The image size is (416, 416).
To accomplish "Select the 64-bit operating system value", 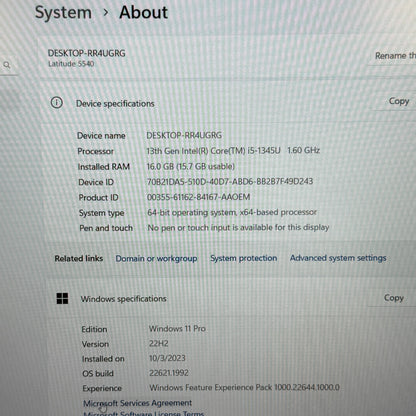I will tap(232, 212).
